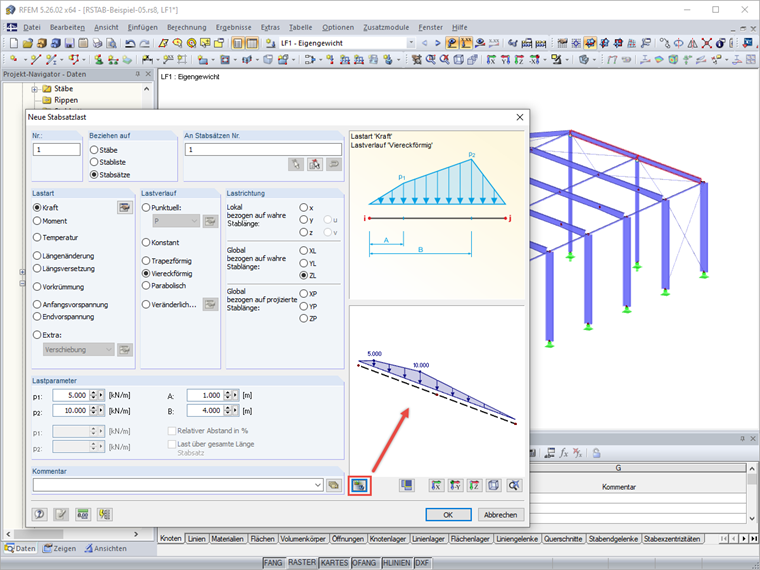Go to previous load case arrow
This screenshot has width=760, height=570.
click(x=425, y=43)
